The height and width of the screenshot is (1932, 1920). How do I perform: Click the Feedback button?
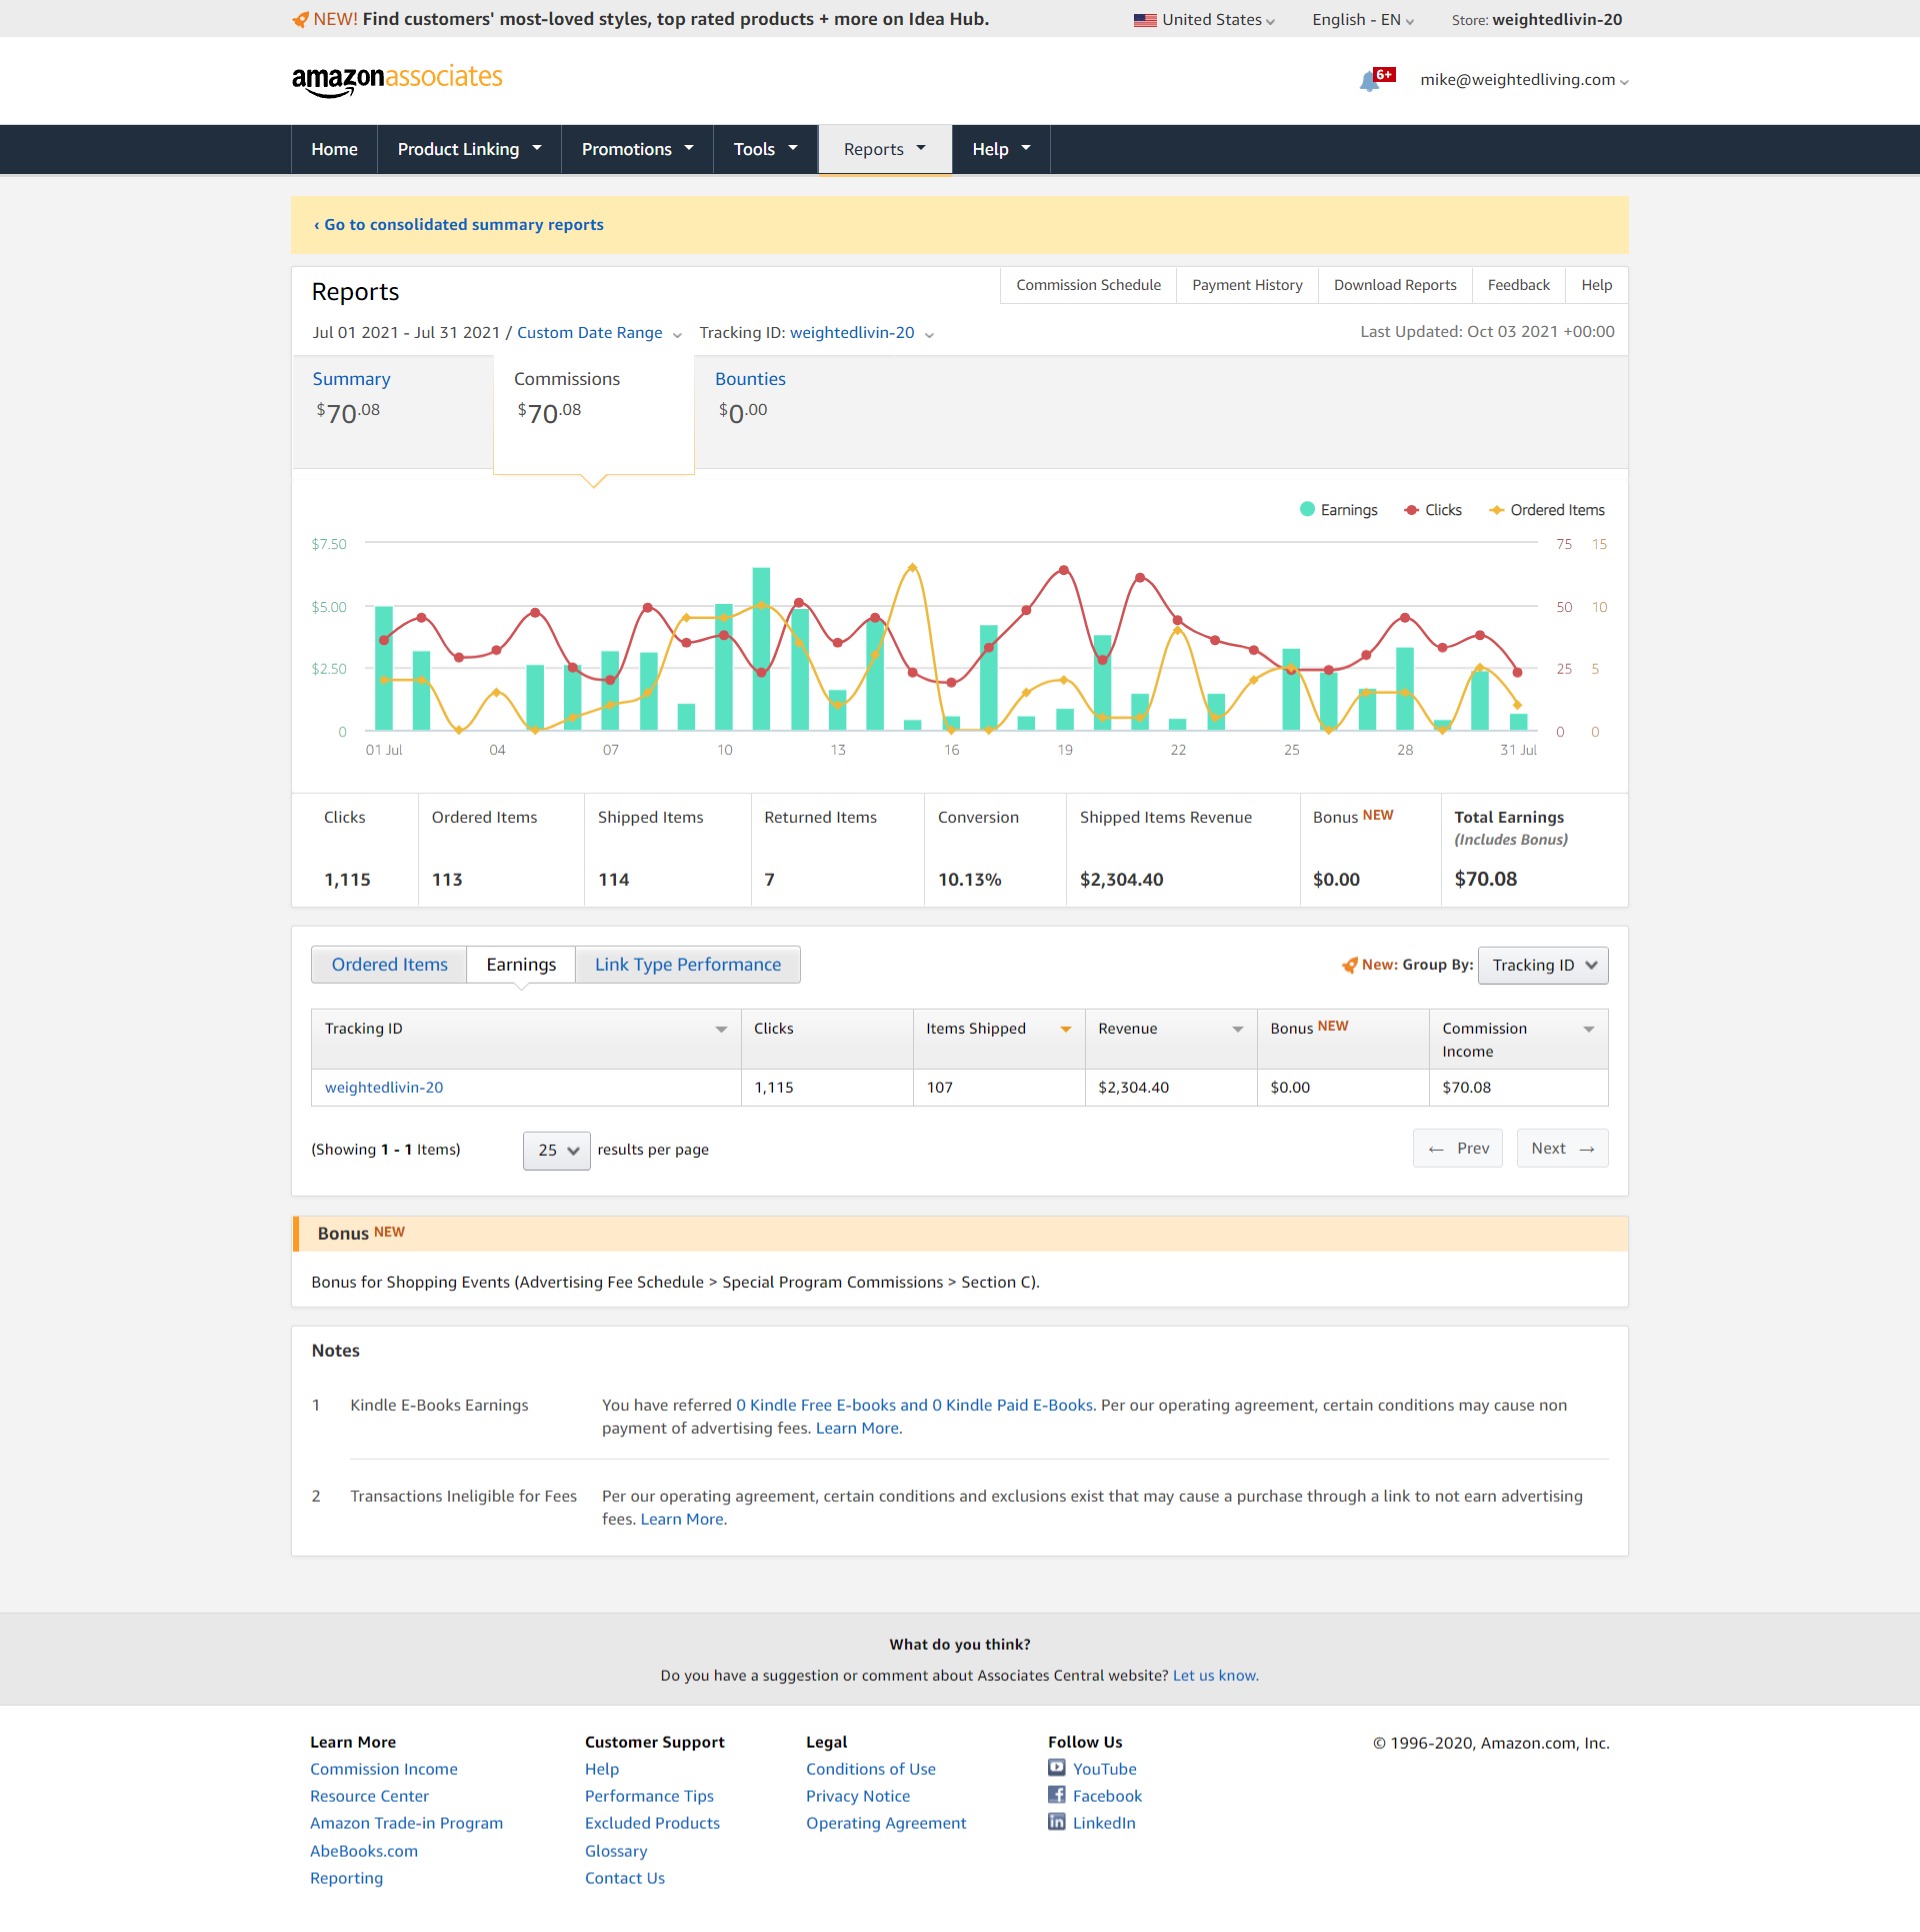(1518, 286)
